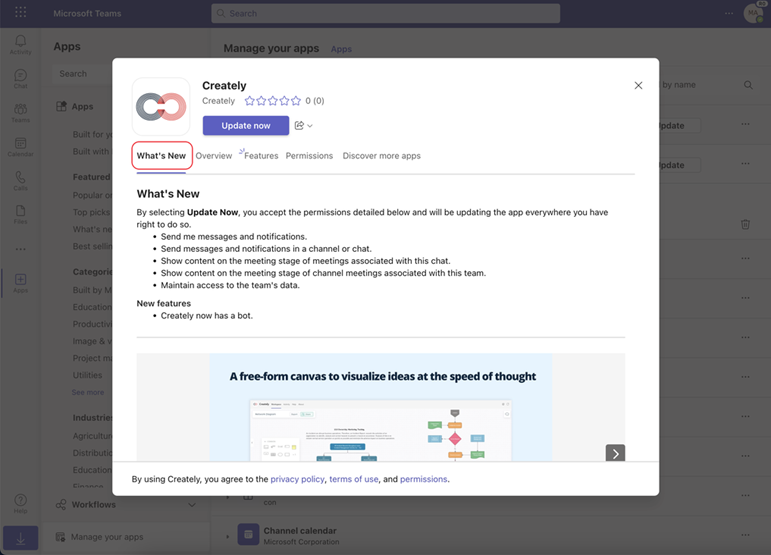Switch to the Overview tab

click(x=214, y=156)
